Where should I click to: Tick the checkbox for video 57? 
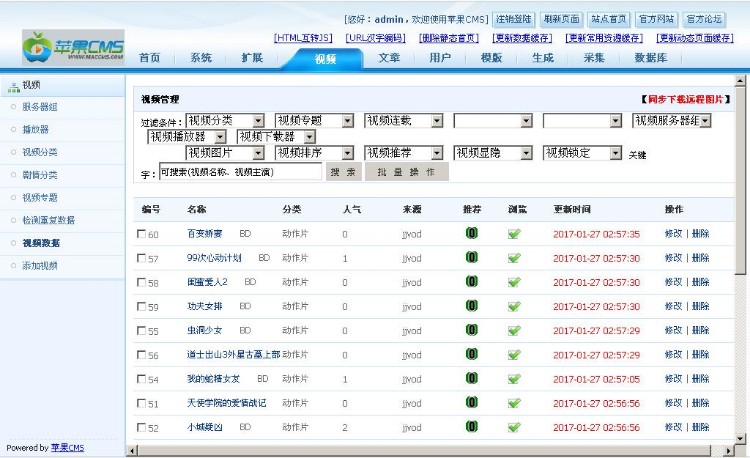141,258
